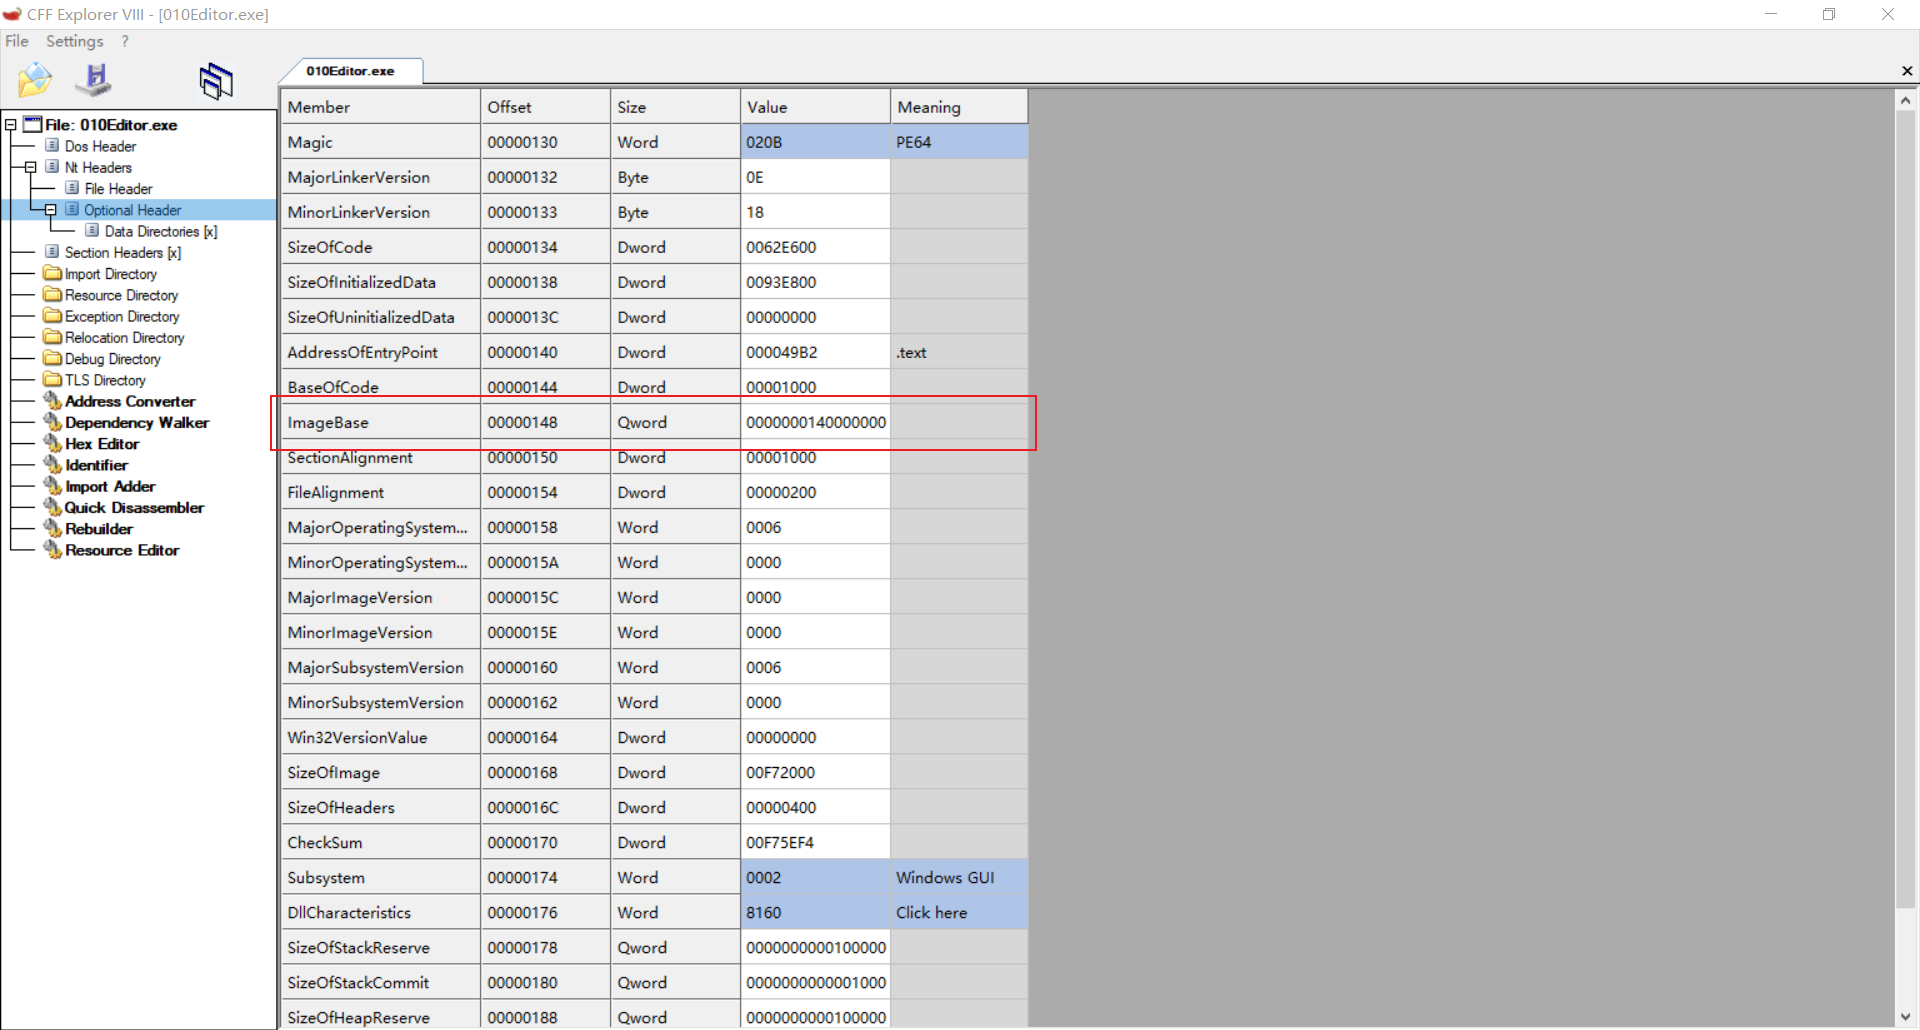Click the table scrollbar down arrow
Screen dimensions: 1920x1030
[x=1905, y=1017]
